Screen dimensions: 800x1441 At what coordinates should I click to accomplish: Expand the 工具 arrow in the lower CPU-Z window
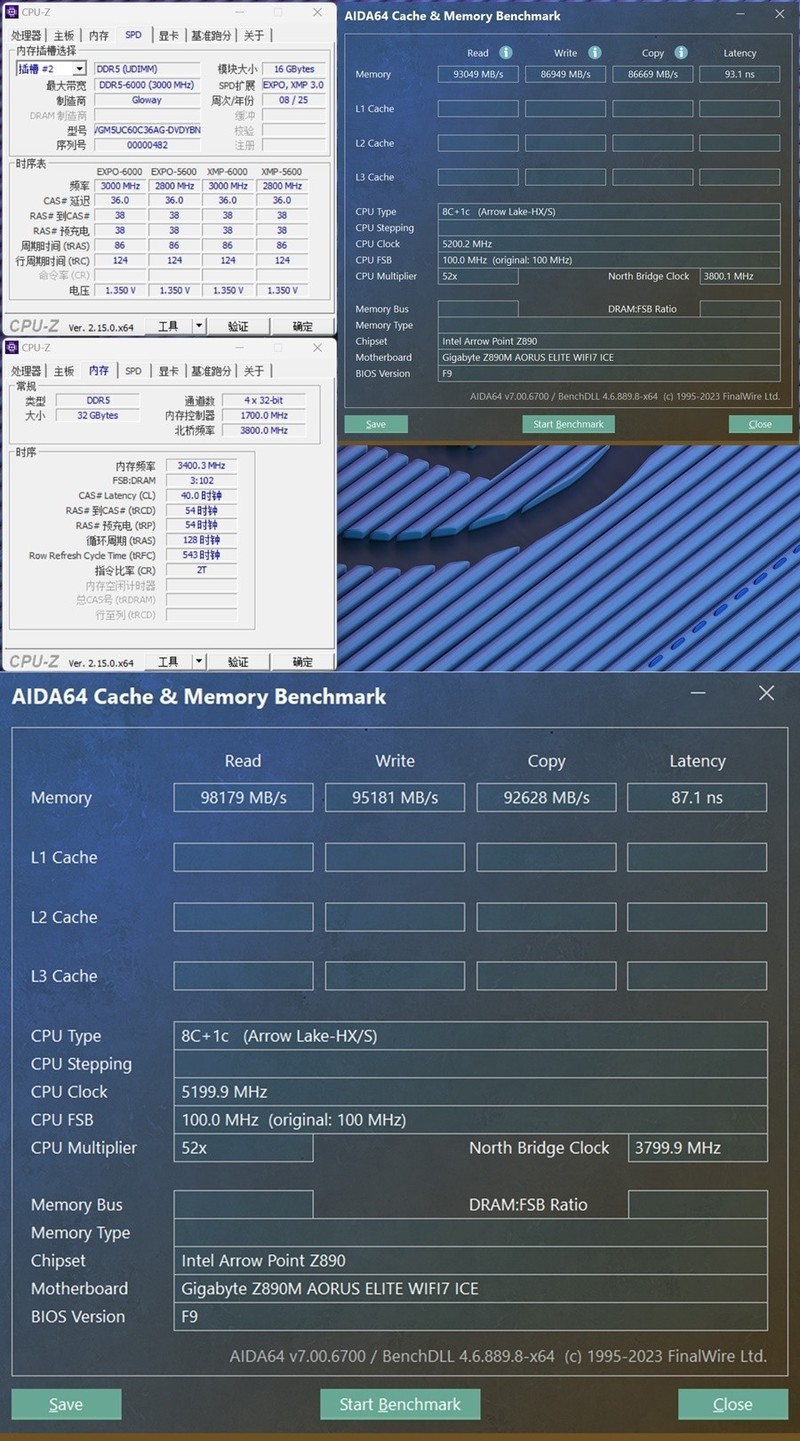198,661
